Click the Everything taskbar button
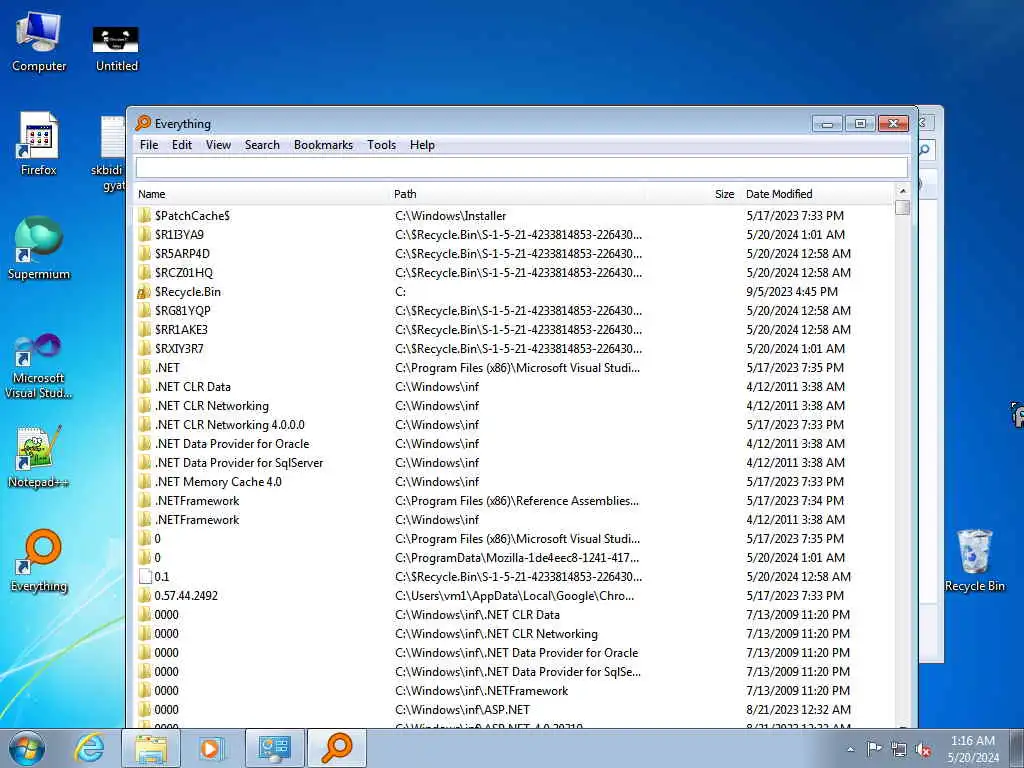The width and height of the screenshot is (1024, 768). coord(336,748)
